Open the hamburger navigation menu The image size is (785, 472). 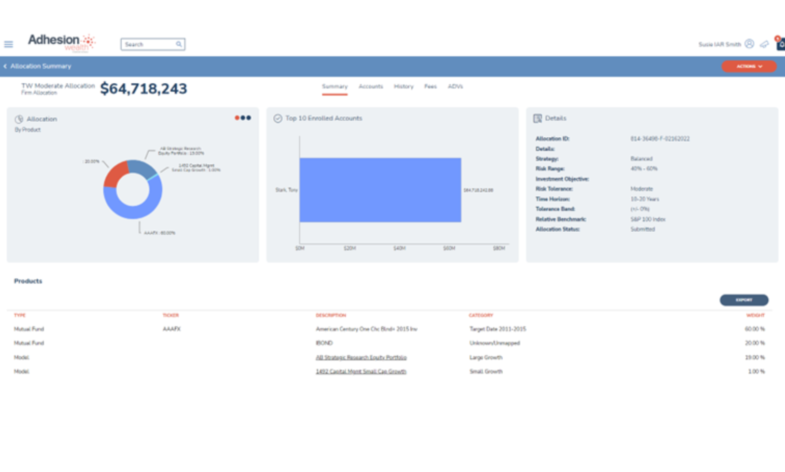9,44
